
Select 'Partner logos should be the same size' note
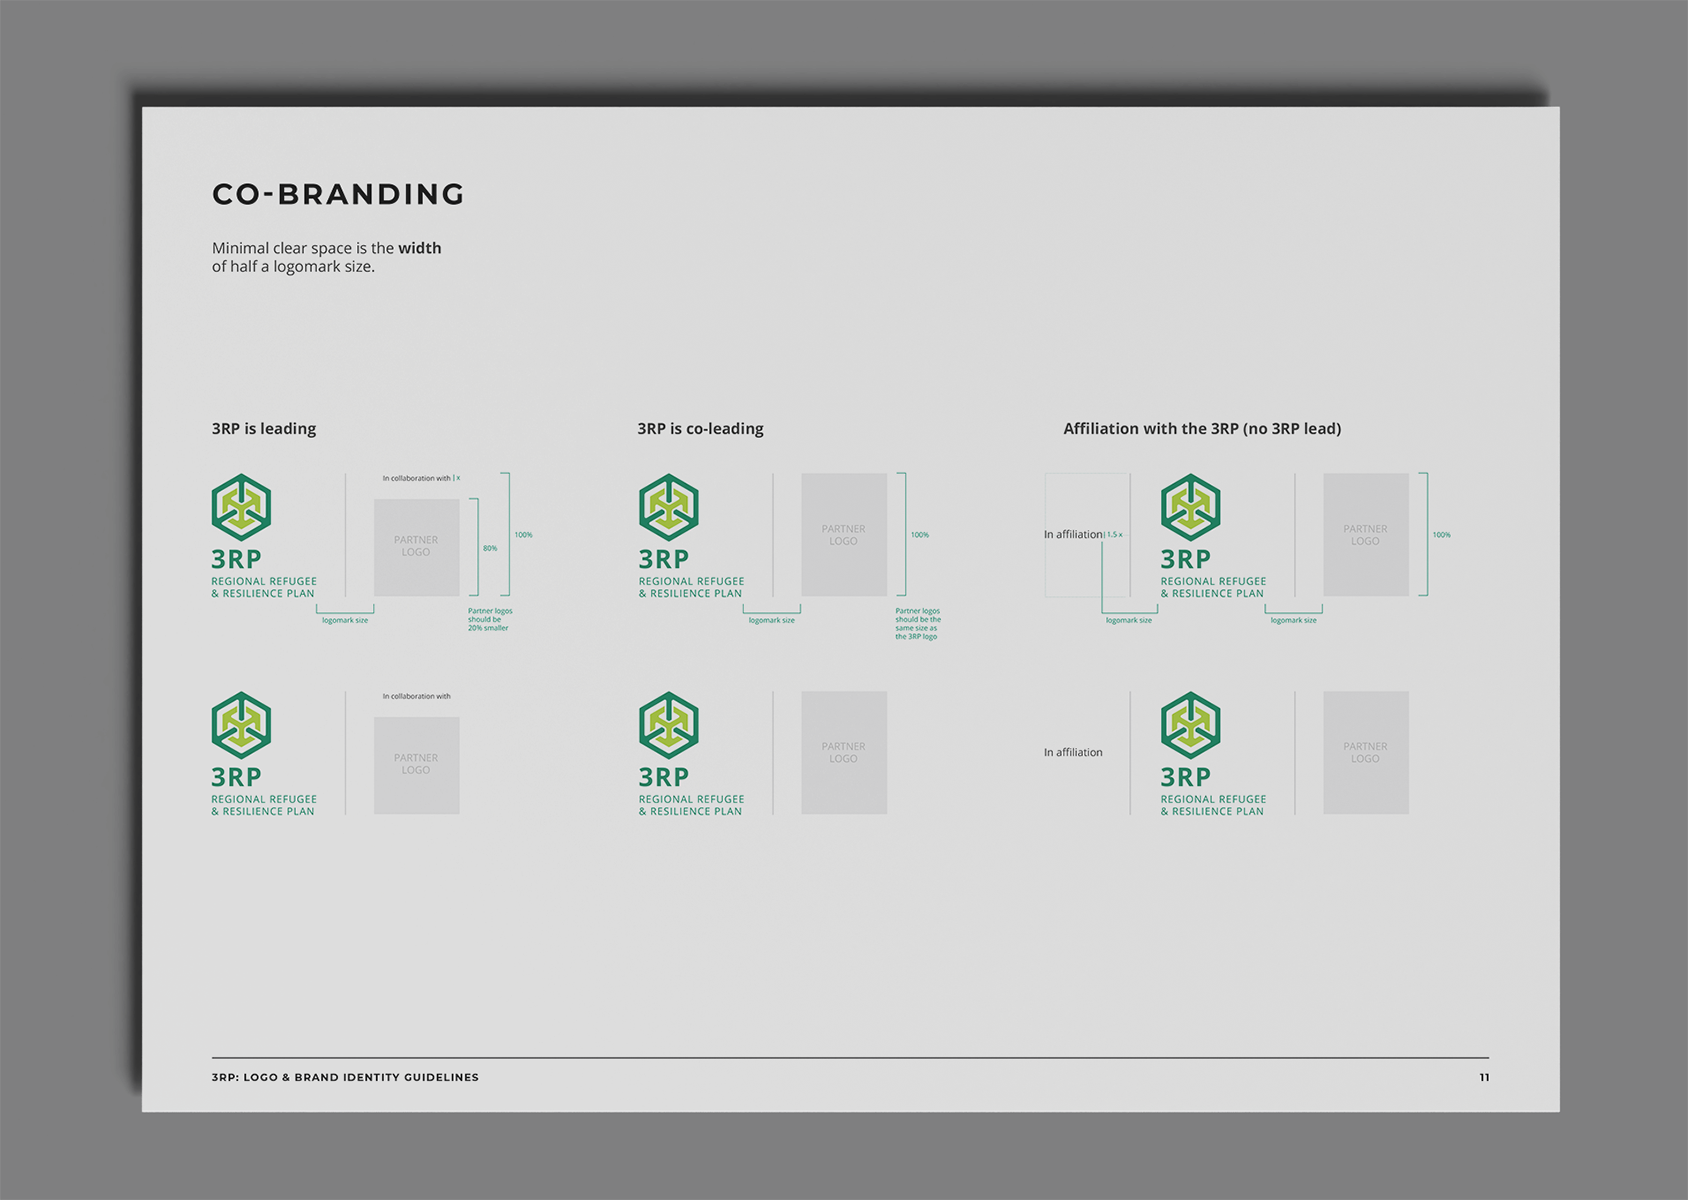pos(918,623)
